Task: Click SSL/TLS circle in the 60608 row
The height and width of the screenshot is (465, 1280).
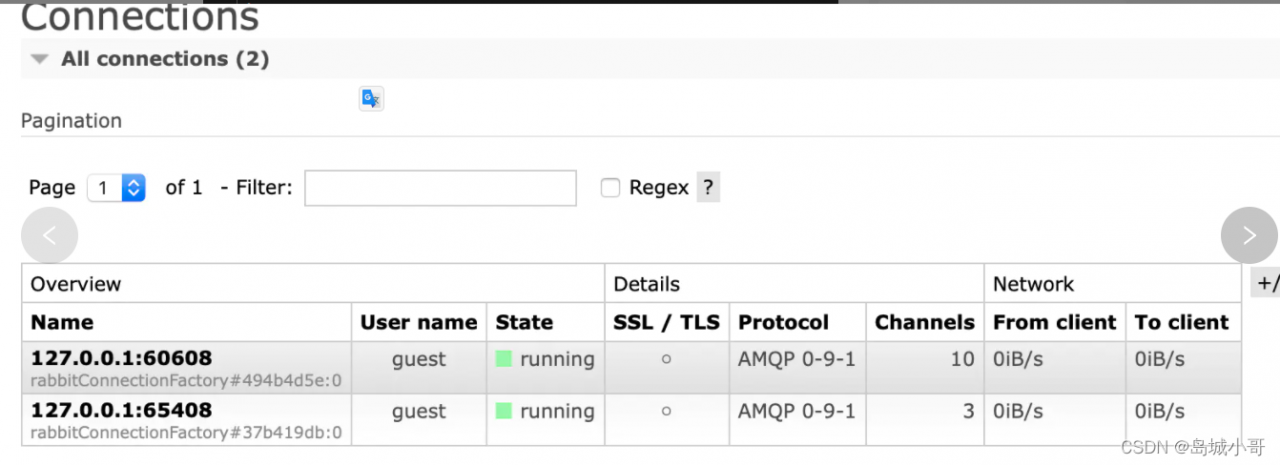Action: pyautogui.click(x=666, y=359)
